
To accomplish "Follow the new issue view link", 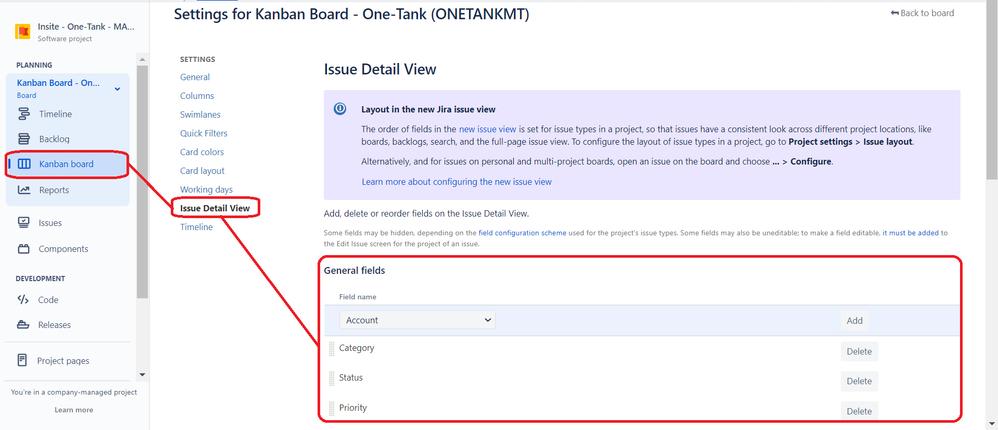I will click(489, 129).
